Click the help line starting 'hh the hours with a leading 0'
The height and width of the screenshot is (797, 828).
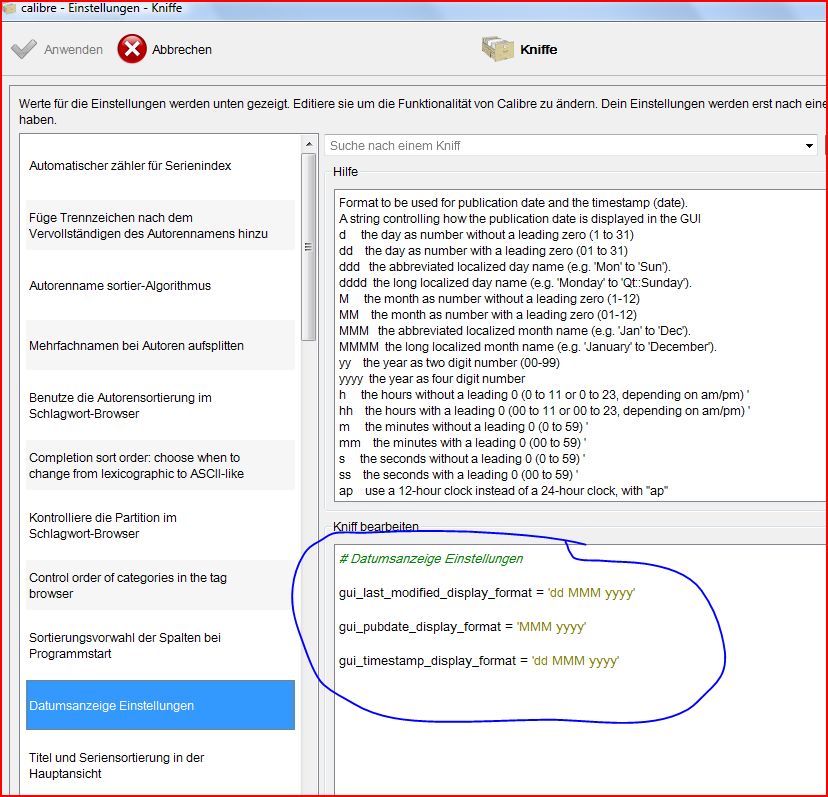coord(544,410)
